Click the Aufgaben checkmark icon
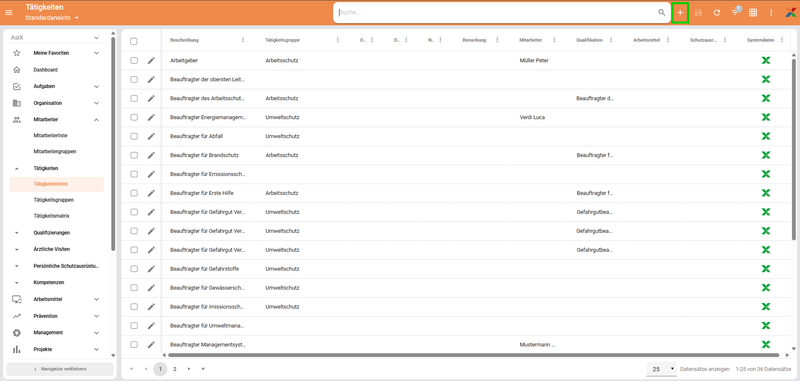 tap(17, 87)
